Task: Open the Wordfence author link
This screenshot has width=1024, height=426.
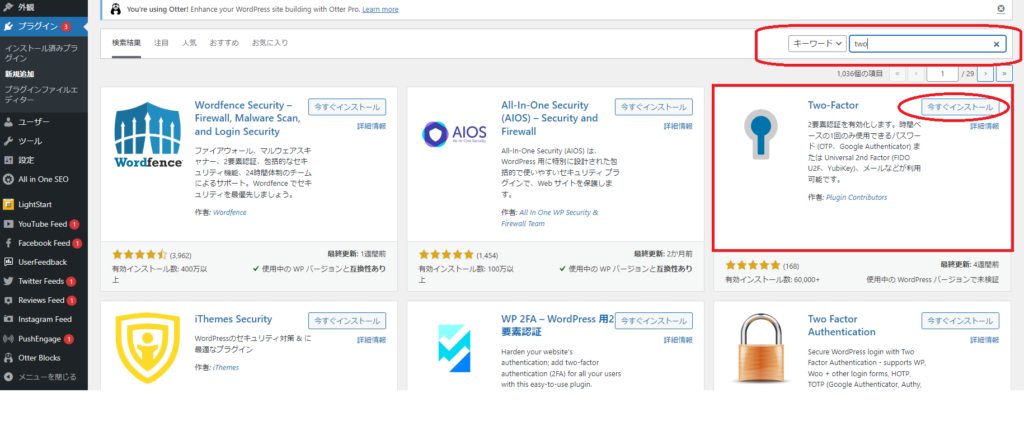Action: point(230,212)
